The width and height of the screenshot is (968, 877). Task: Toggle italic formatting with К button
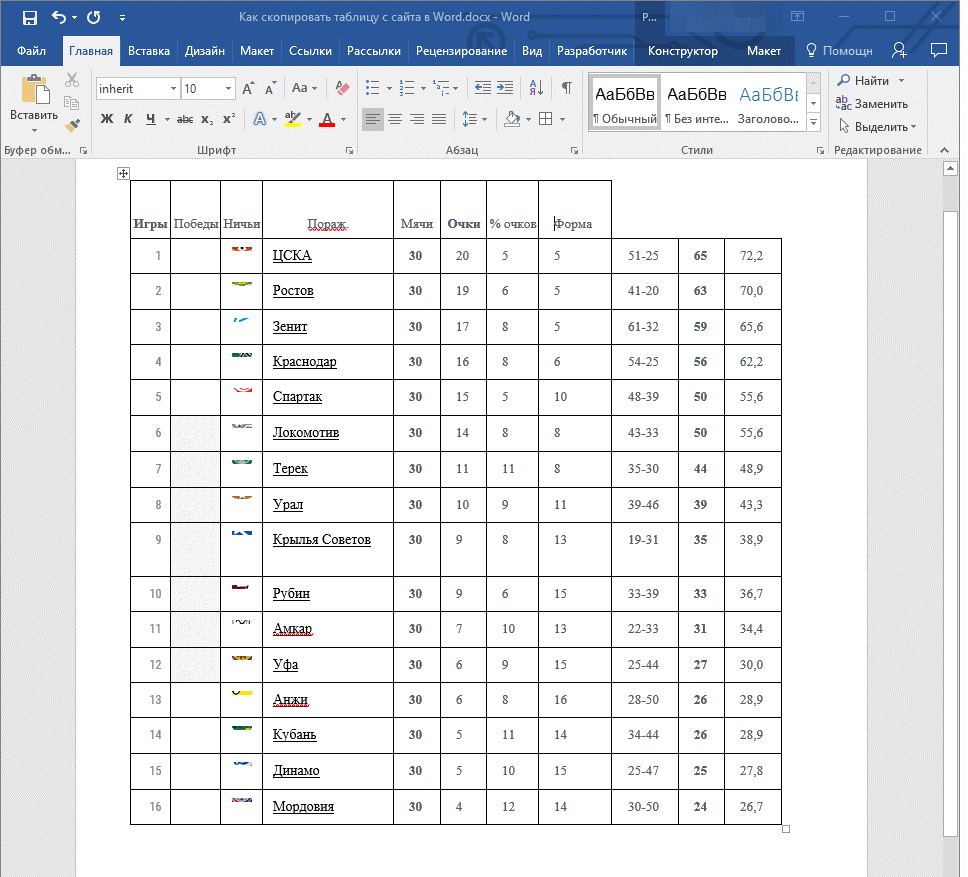point(129,119)
